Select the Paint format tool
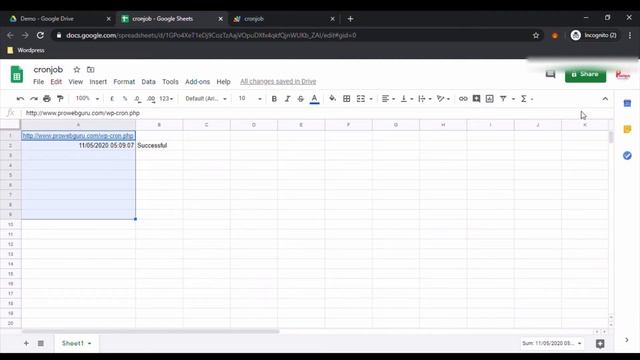Screen dimensions: 640x360 pos(60,99)
